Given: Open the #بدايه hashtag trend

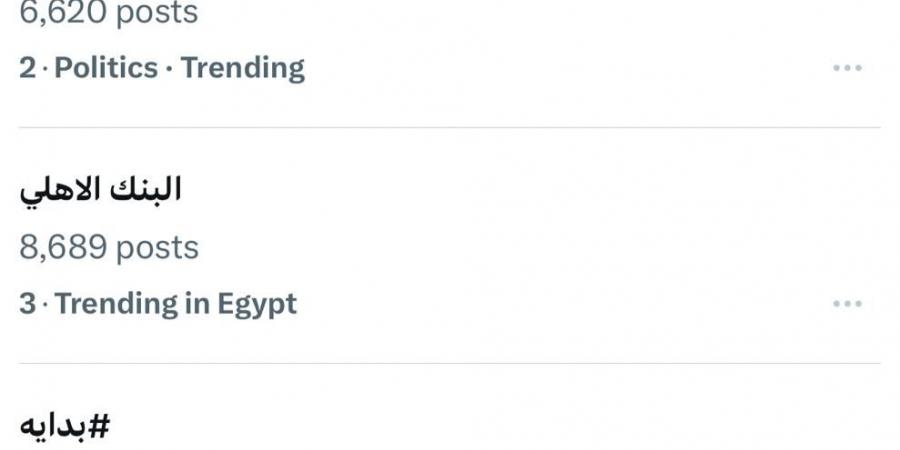Looking at the screenshot, I should [65, 426].
